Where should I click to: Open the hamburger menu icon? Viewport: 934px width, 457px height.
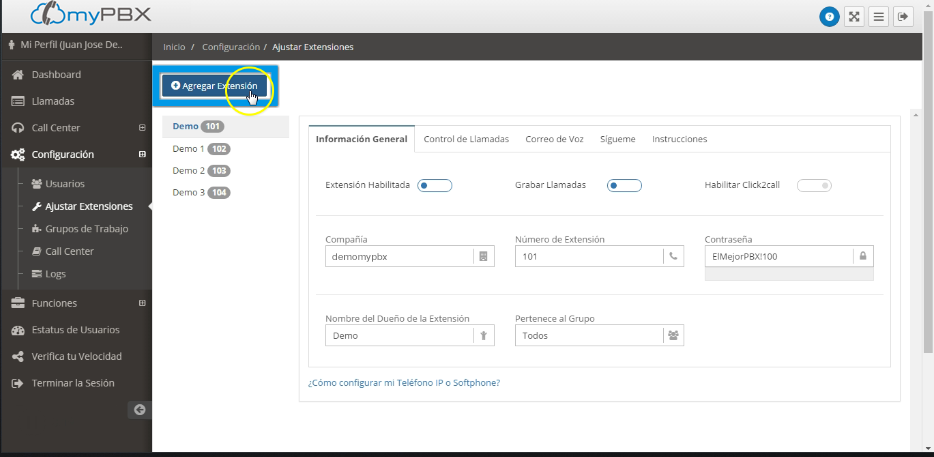[877, 16]
